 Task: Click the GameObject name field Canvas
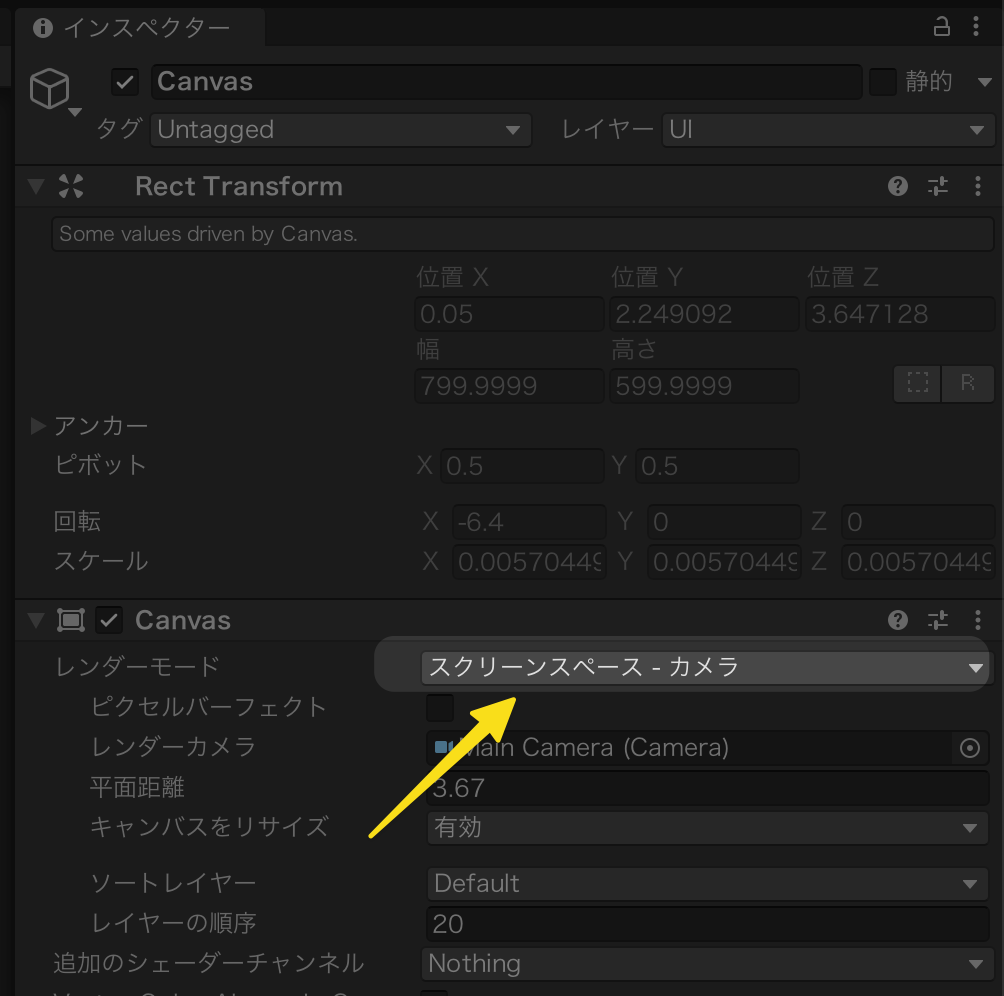[x=506, y=82]
